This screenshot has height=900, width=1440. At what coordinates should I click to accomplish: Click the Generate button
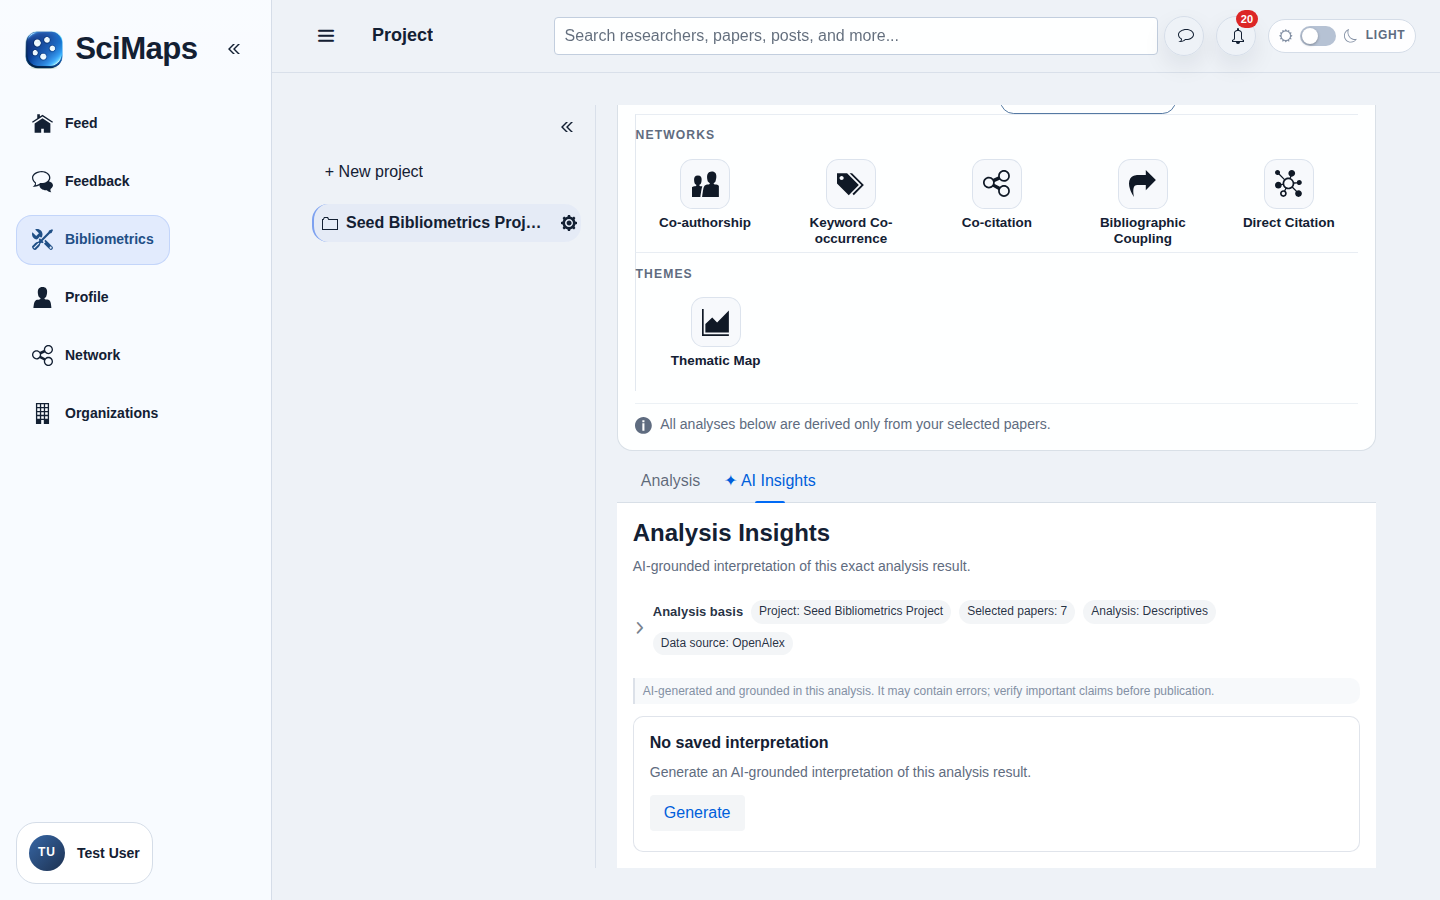[x=697, y=813]
